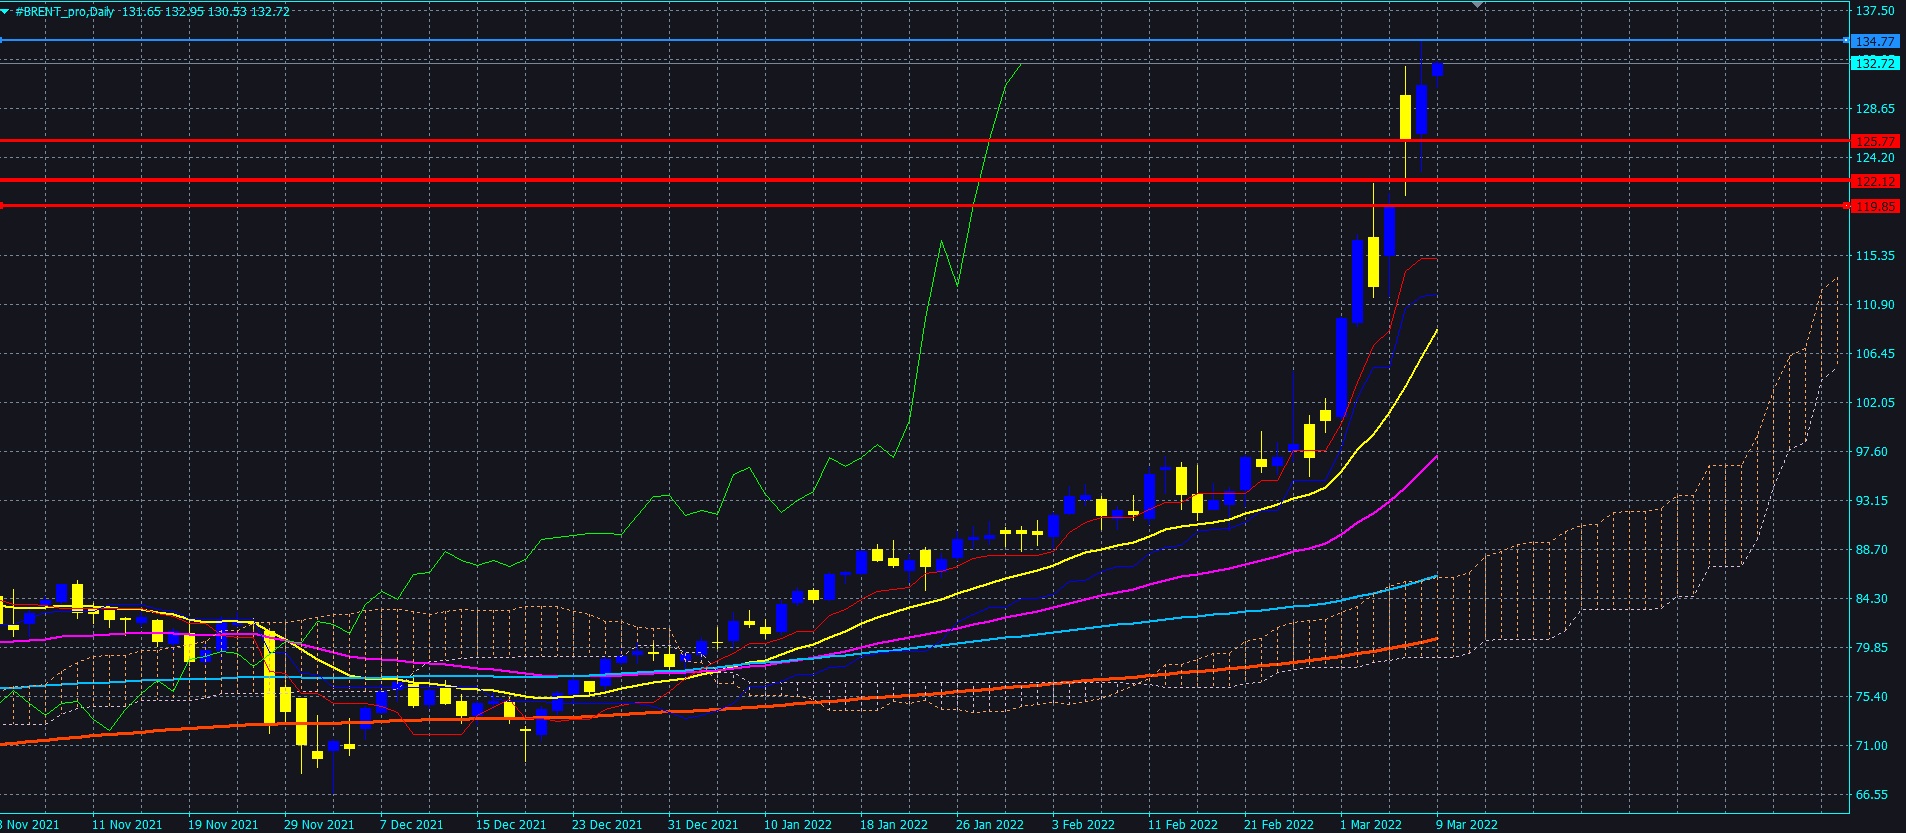Click the 21 Feb 2022 date label

click(x=1279, y=825)
